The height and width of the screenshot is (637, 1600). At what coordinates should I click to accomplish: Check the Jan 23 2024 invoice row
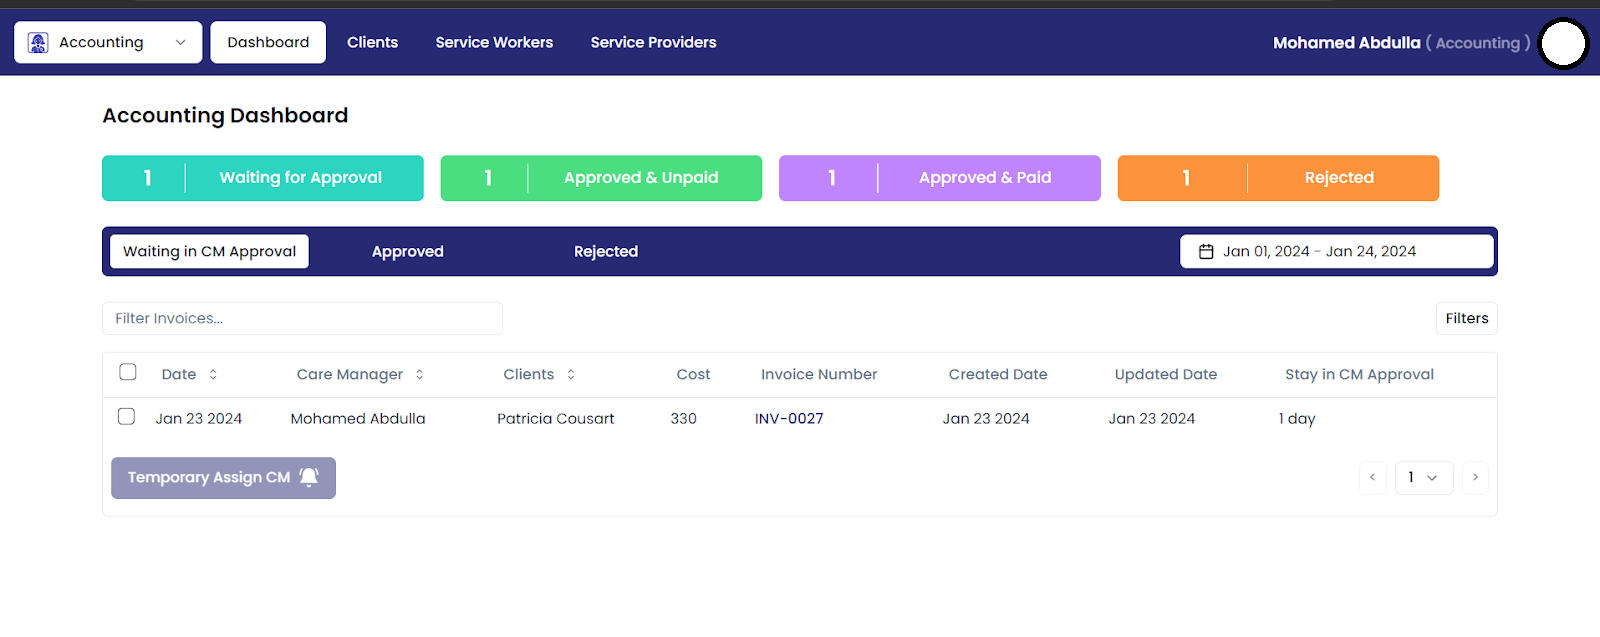point(126,417)
